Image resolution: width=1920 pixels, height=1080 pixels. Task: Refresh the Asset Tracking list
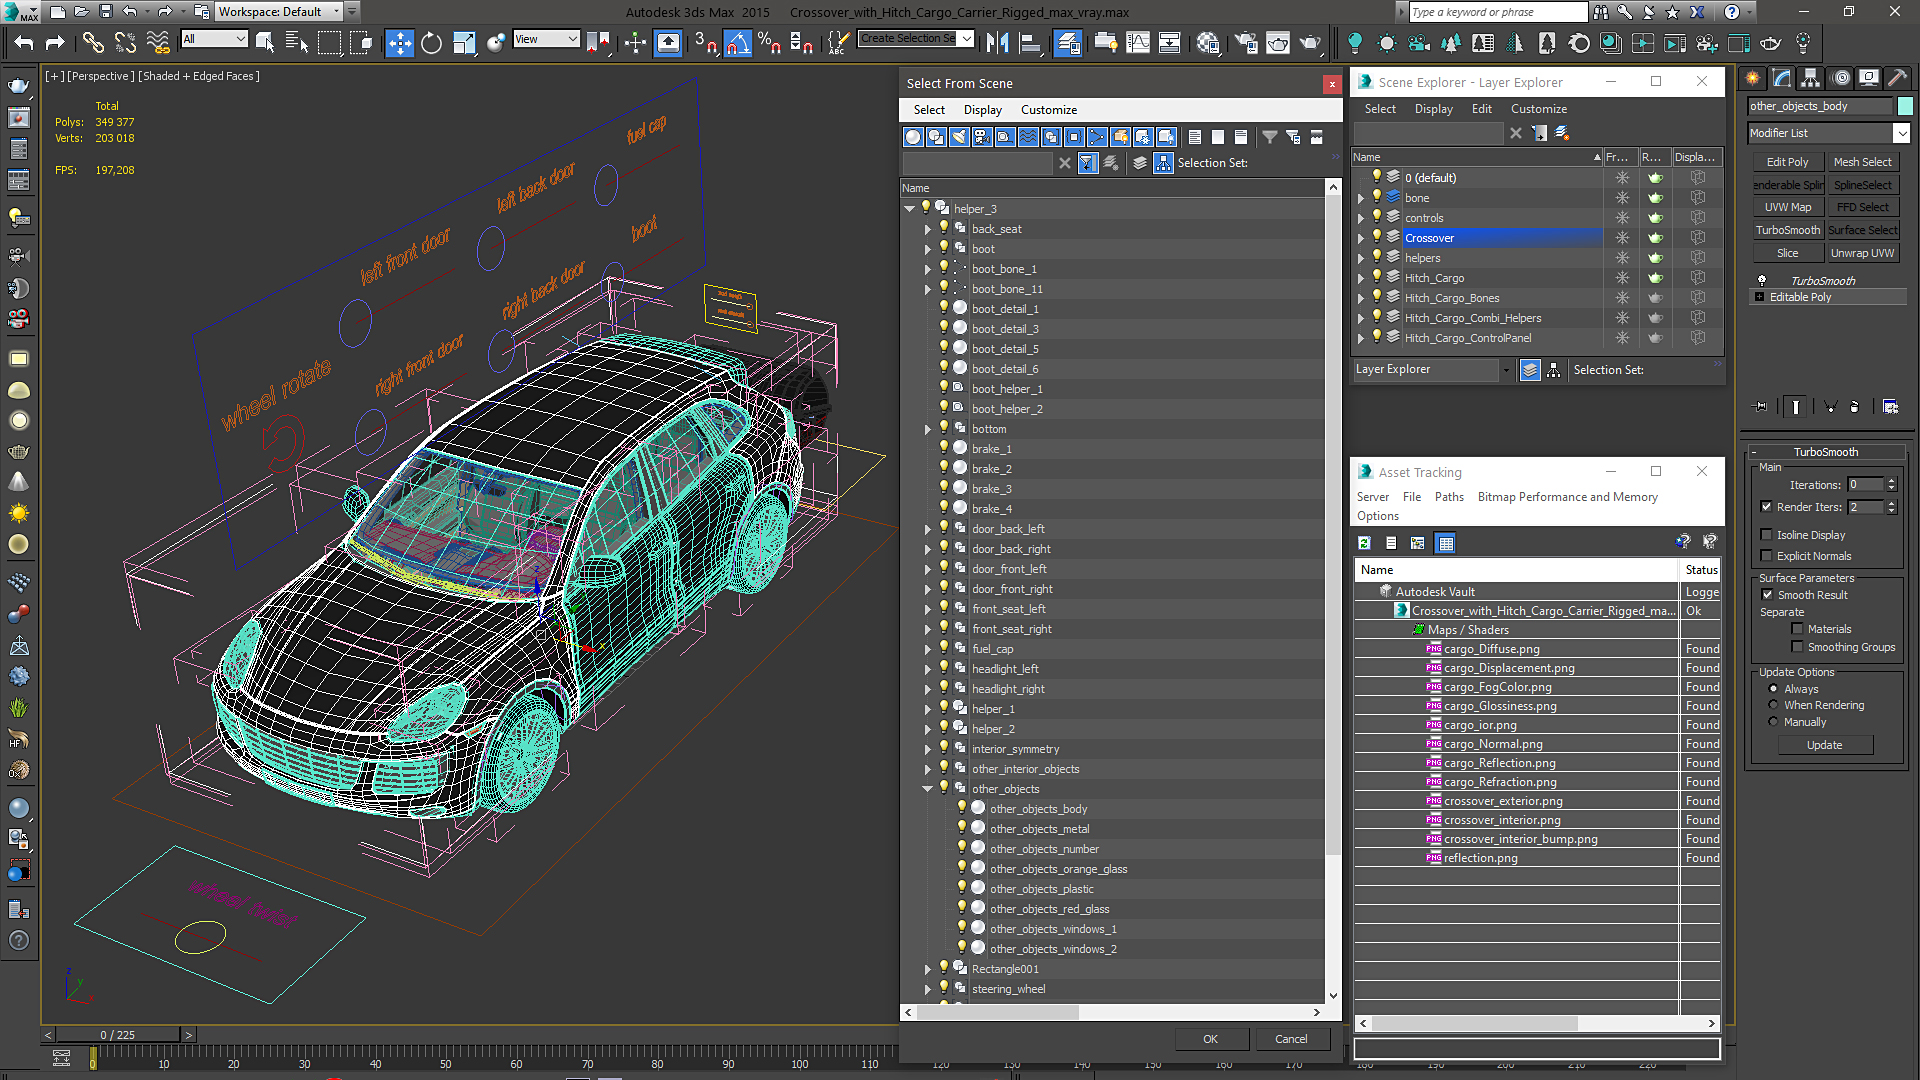click(1364, 543)
